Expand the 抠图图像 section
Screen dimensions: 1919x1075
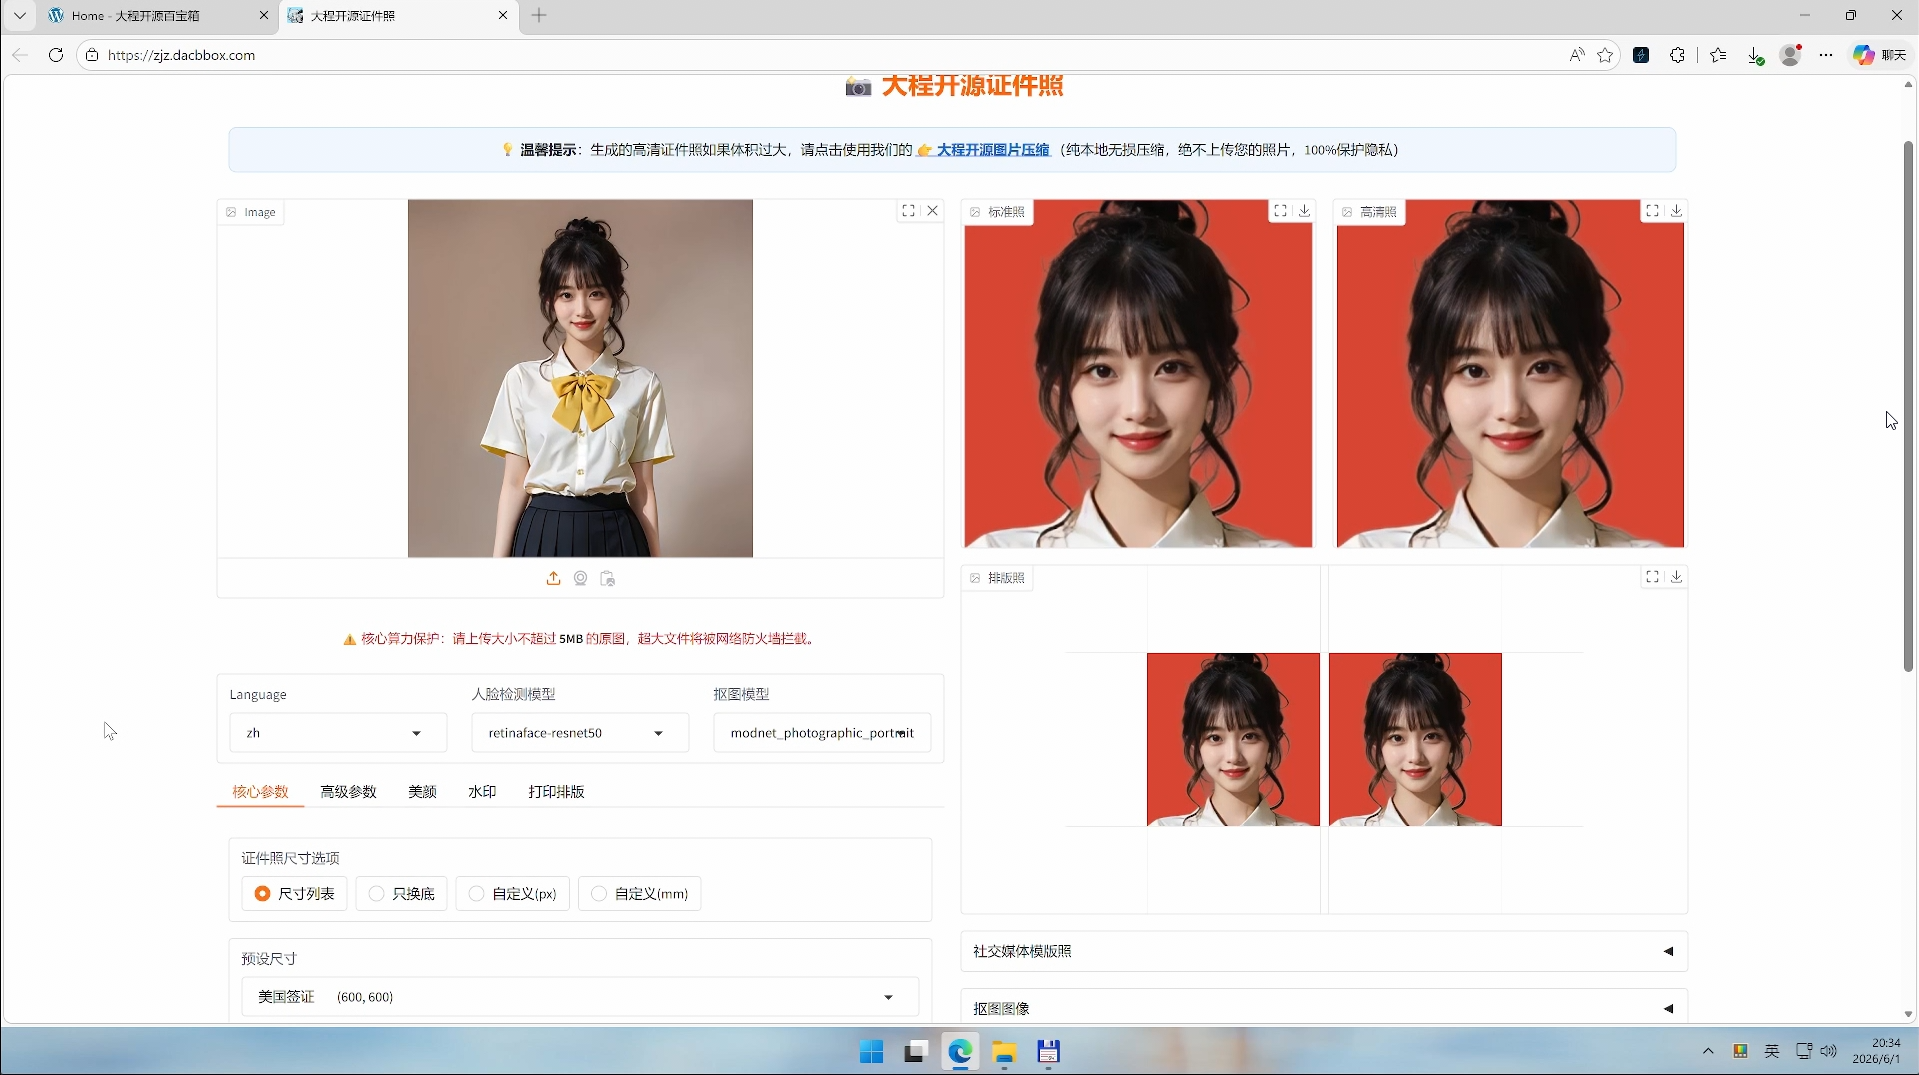coord(1324,1008)
